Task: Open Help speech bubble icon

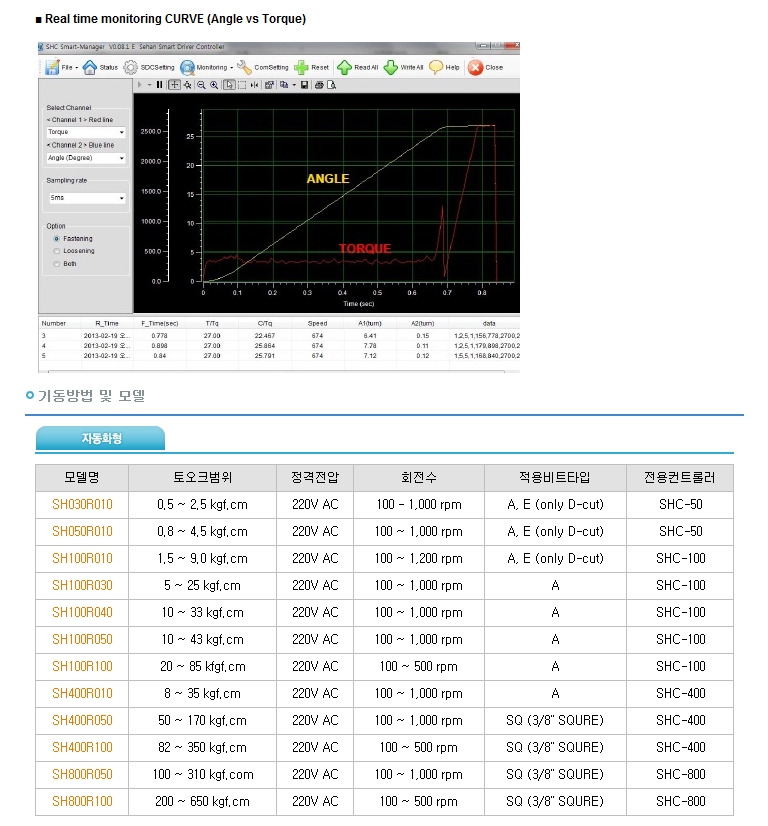Action: click(x=436, y=67)
